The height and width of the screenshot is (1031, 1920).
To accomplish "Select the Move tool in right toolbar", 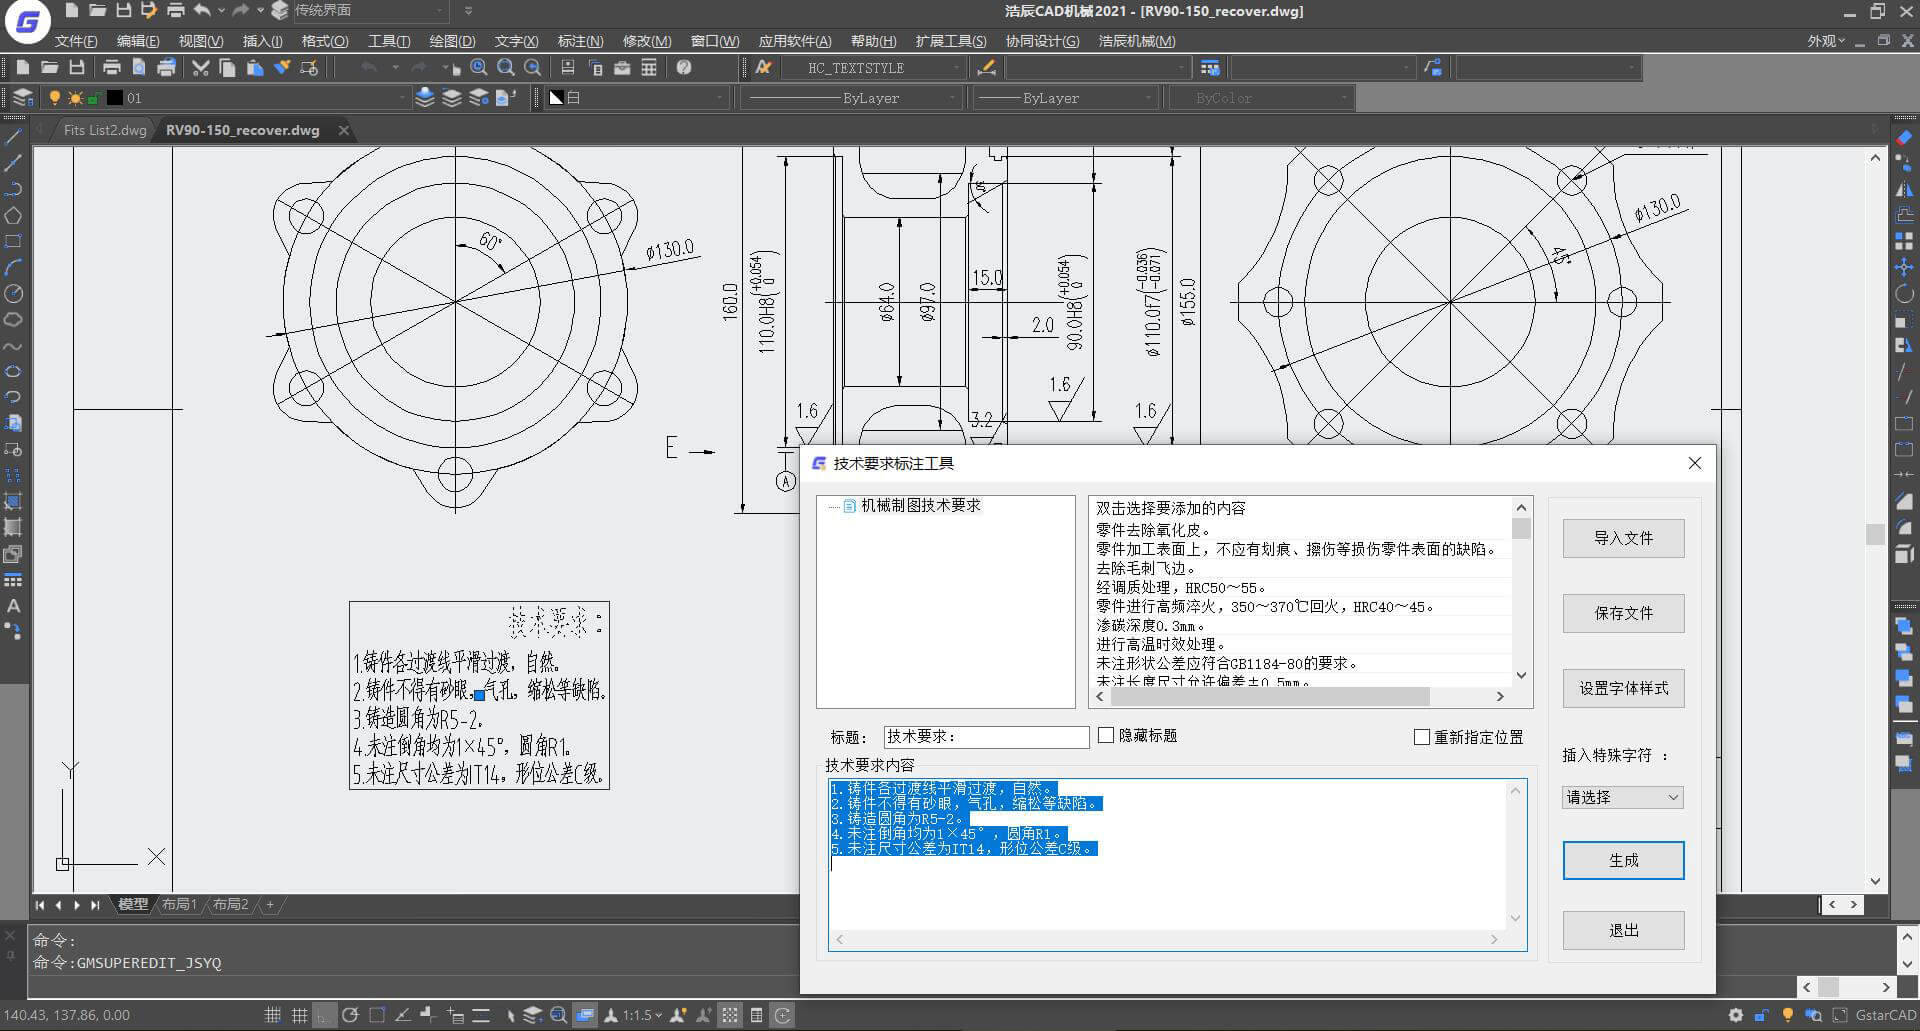I will (1904, 267).
